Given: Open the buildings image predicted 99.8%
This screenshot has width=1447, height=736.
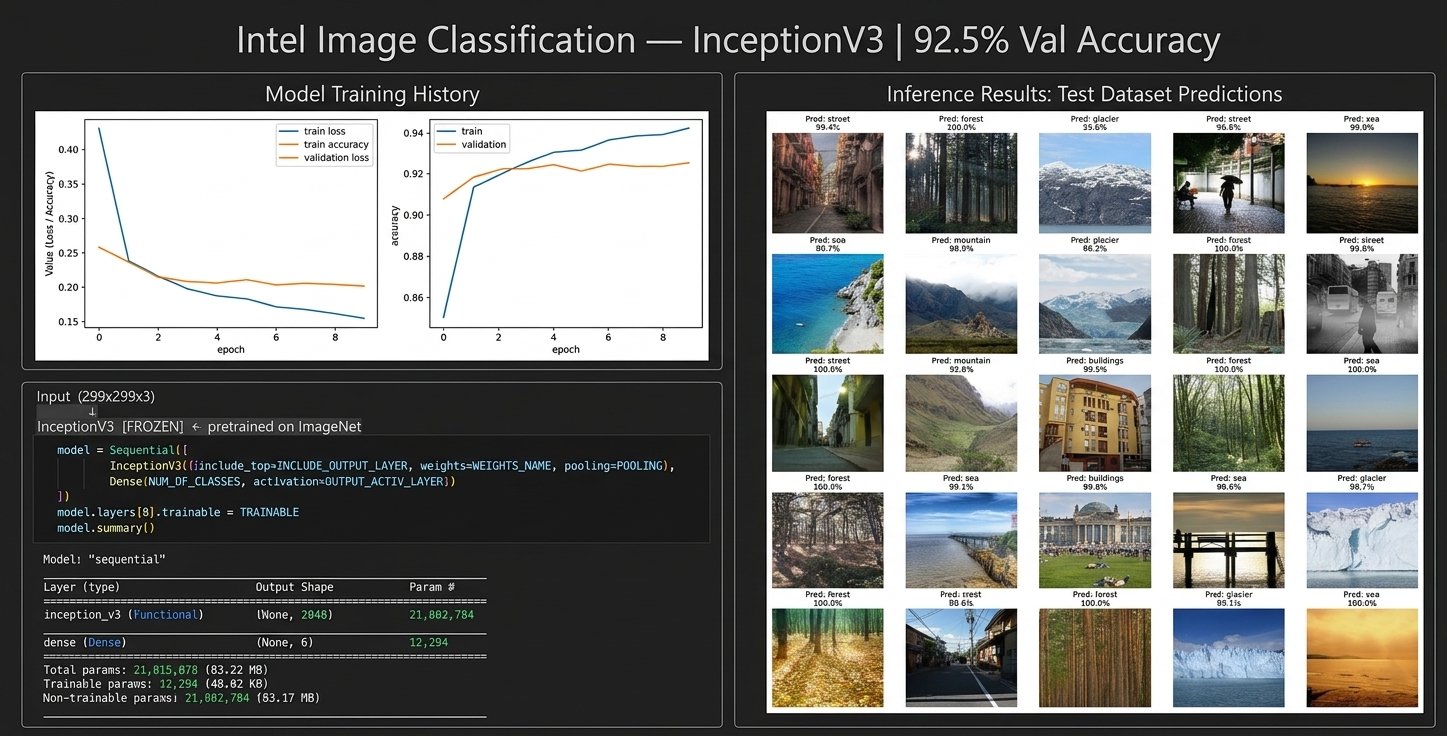Looking at the screenshot, I should (x=1095, y=540).
